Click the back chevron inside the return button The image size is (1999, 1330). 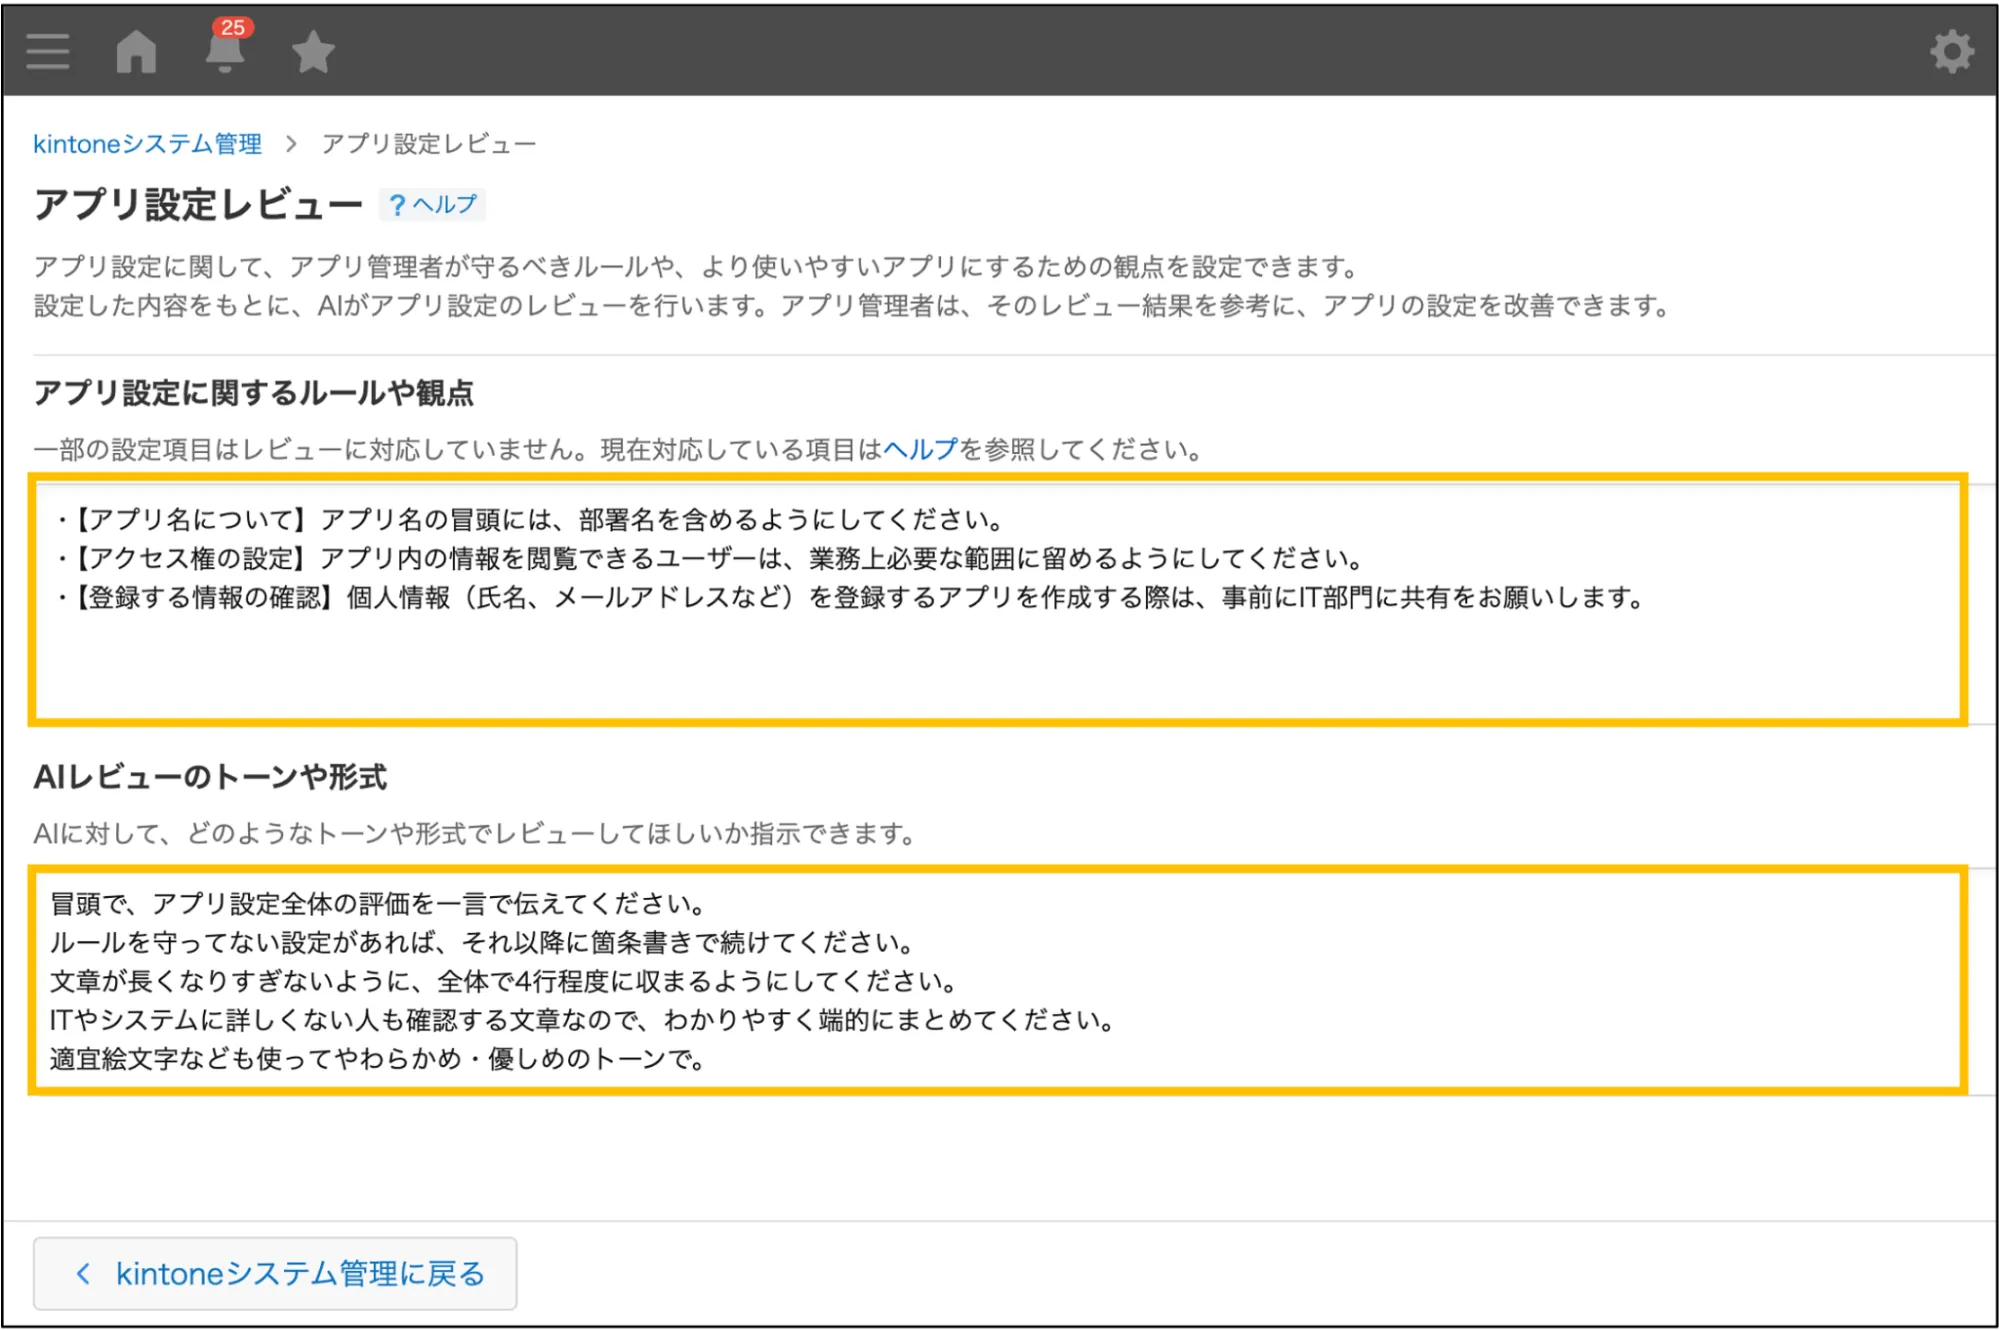(84, 1273)
